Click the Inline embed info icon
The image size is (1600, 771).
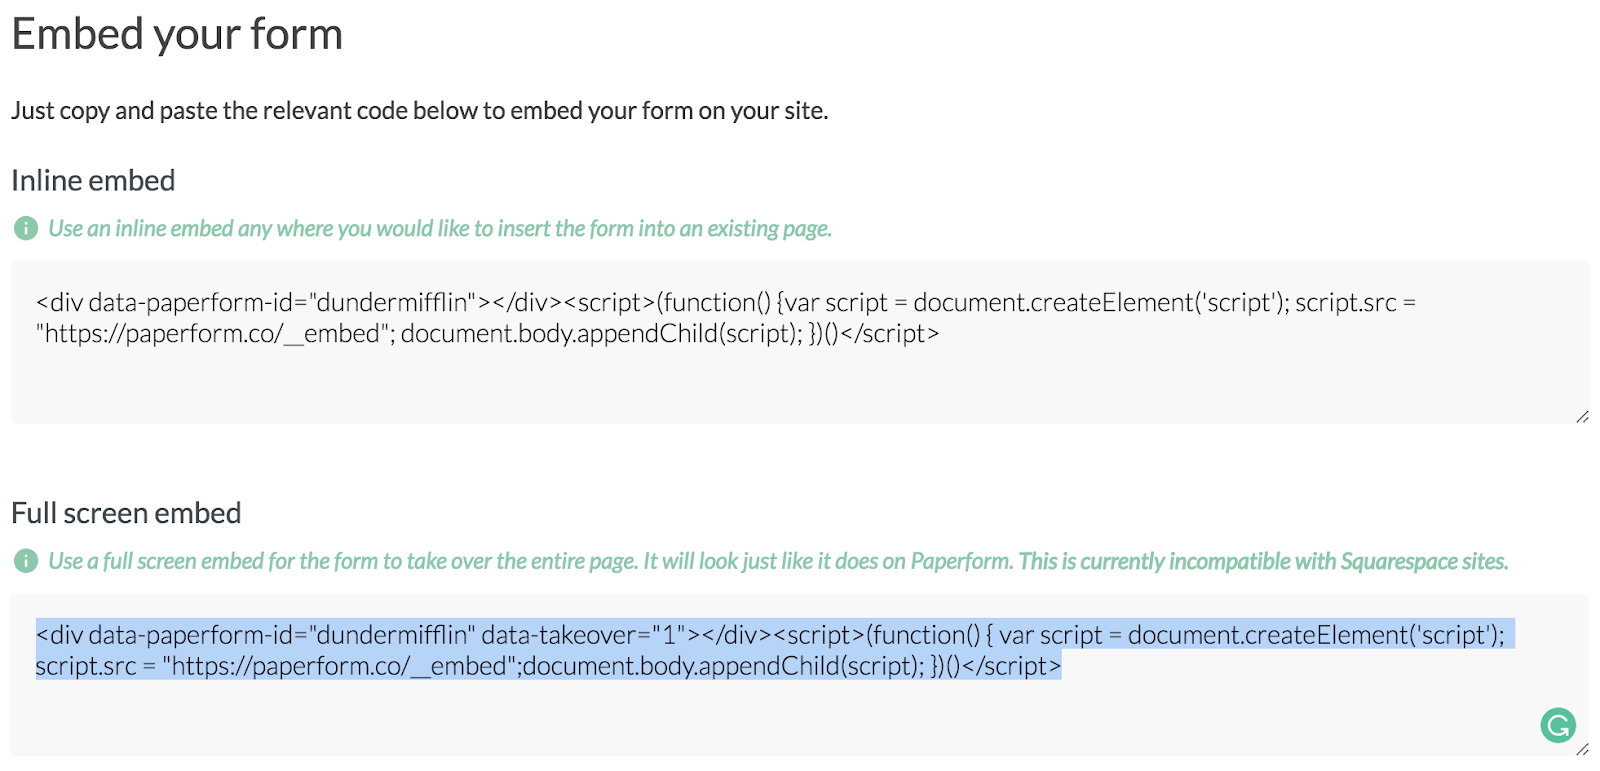(26, 229)
